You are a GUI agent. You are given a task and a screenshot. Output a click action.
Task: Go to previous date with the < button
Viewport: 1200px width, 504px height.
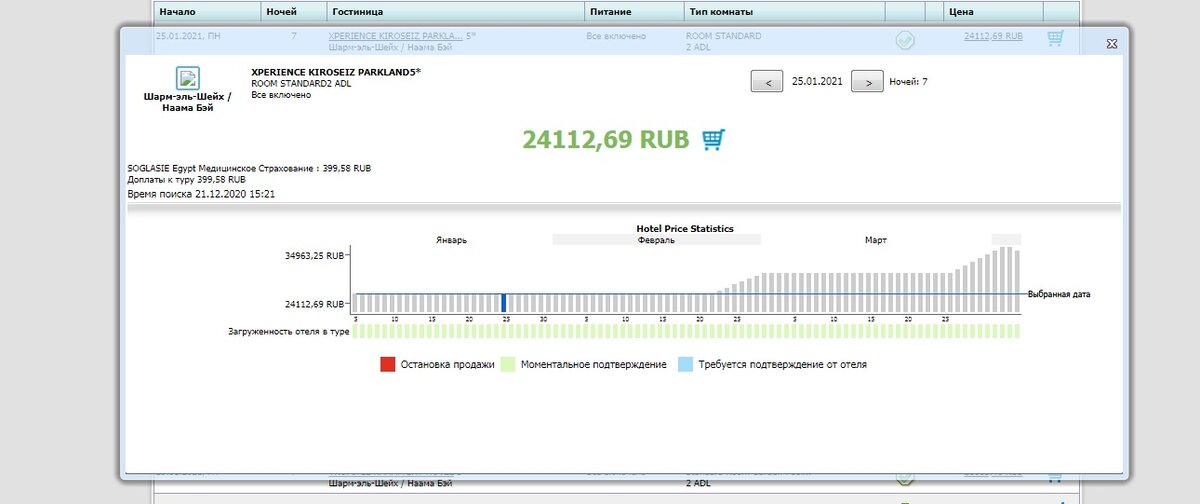pyautogui.click(x=767, y=82)
